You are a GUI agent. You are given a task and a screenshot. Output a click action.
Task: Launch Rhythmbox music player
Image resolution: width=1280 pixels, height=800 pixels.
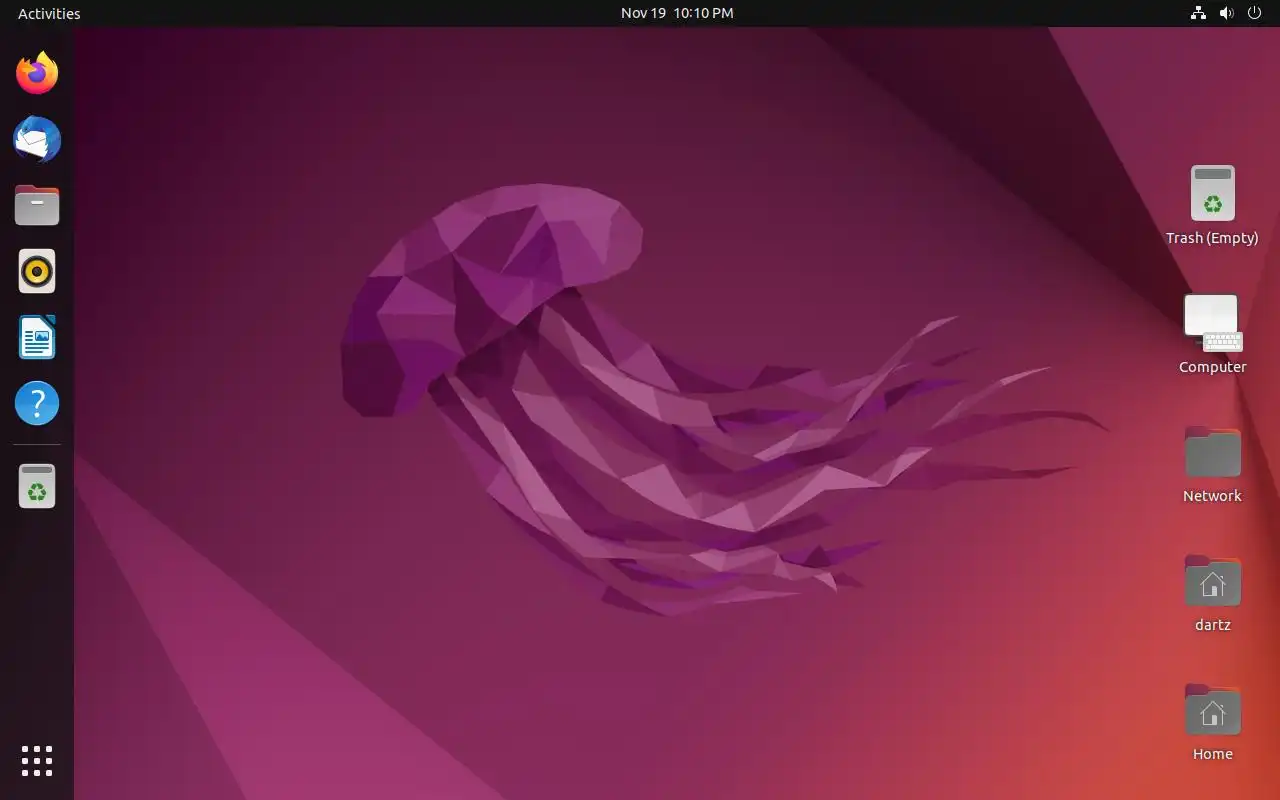[x=37, y=271]
